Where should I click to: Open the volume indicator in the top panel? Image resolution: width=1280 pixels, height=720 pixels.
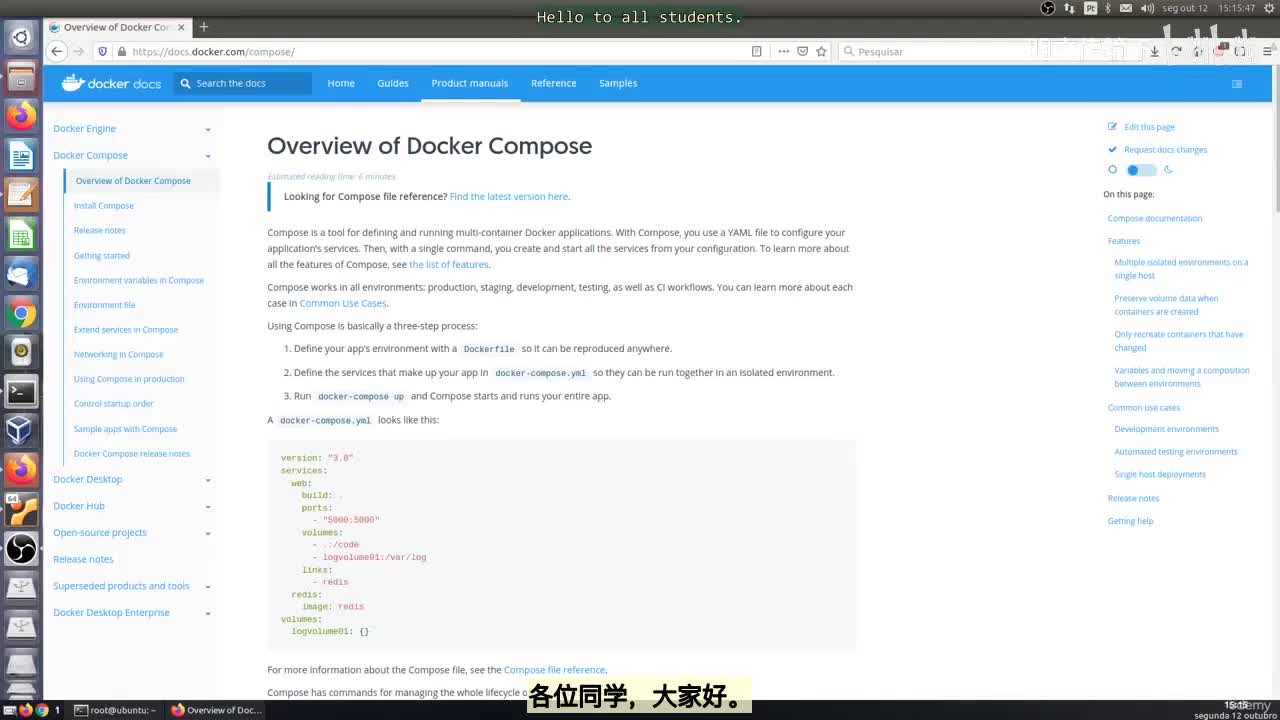[x=1146, y=8]
